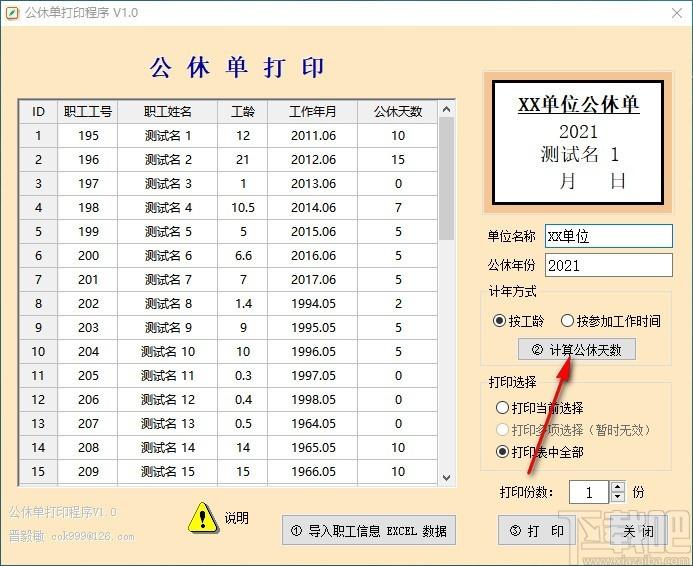This screenshot has height=566, width=693.
Task: Click the 1994.05 date cell
Action: (x=312, y=303)
